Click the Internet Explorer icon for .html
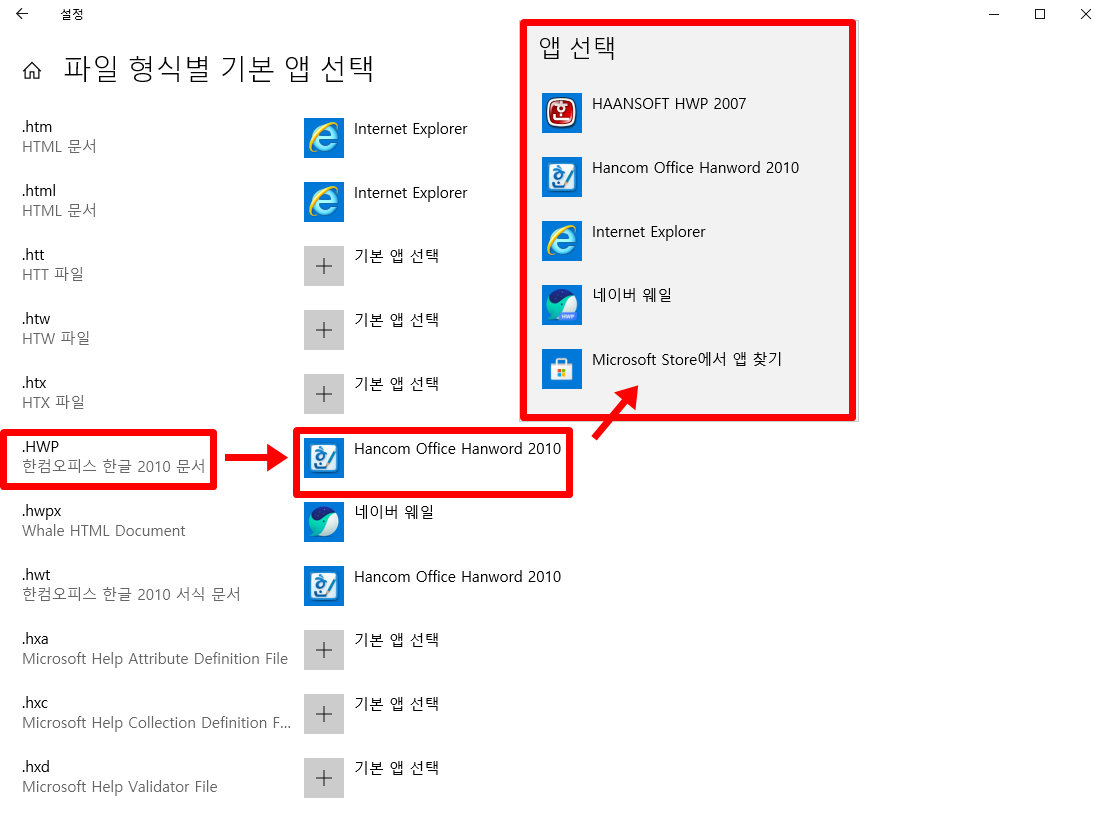The image size is (1104, 817). click(324, 202)
